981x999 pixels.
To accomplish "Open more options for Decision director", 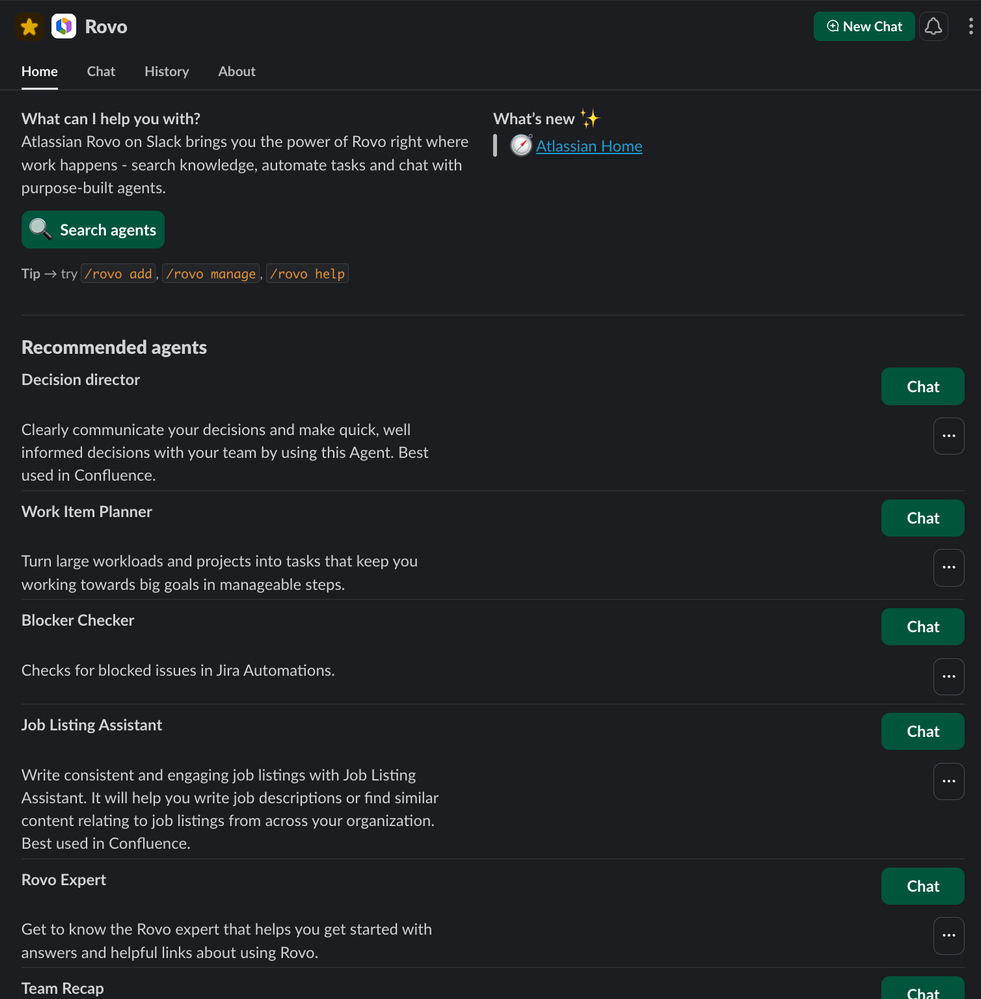I will (x=948, y=436).
